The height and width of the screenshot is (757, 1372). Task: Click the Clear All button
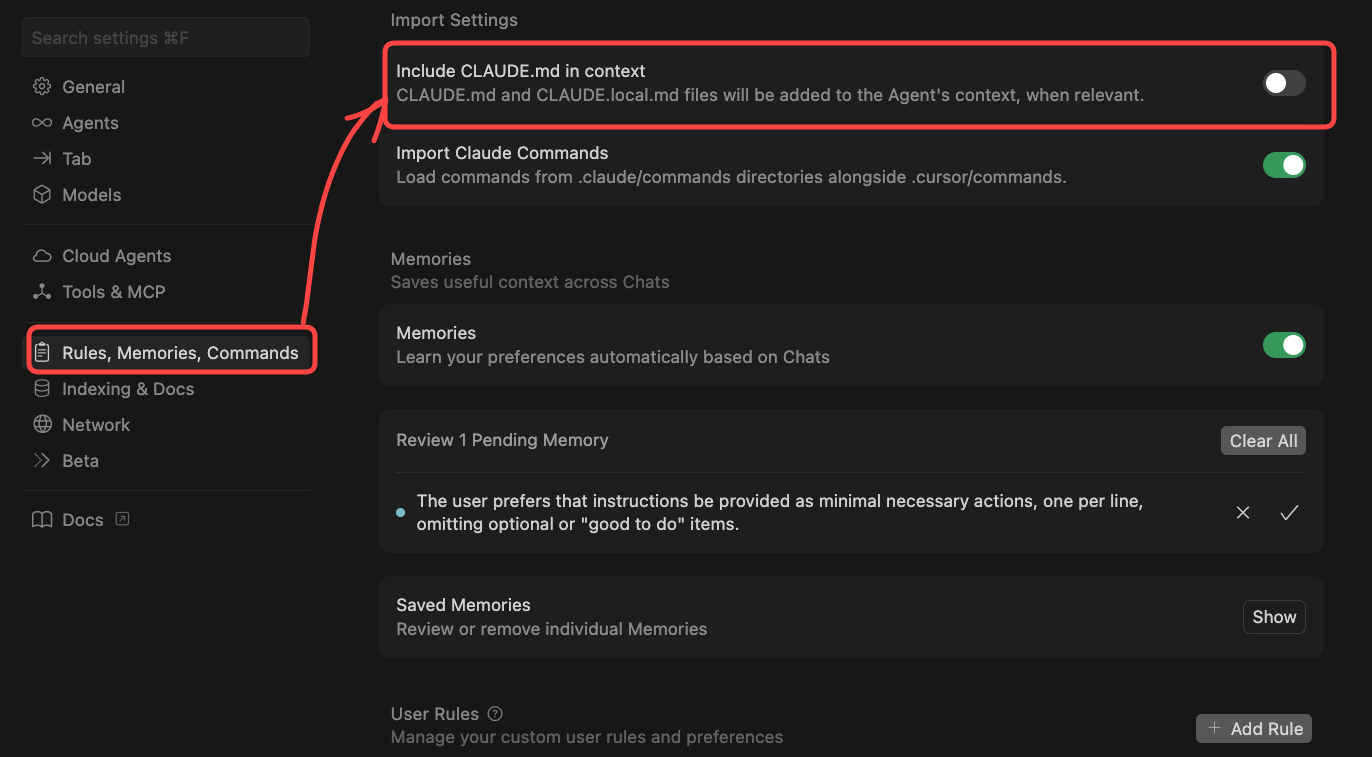pyautogui.click(x=1263, y=441)
